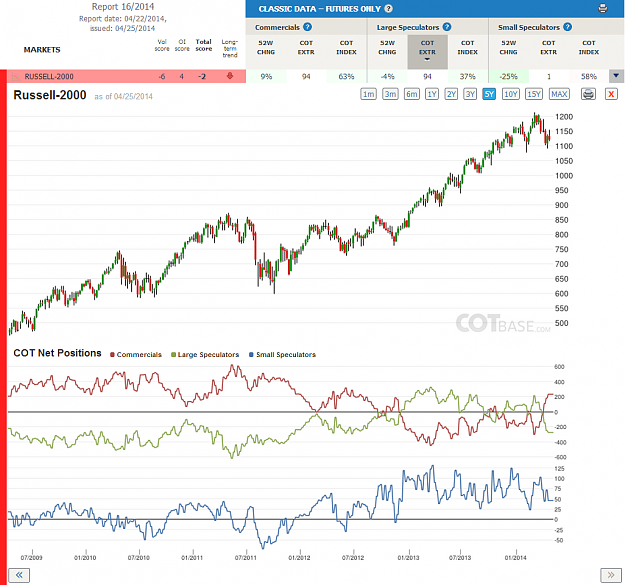Open the Classic Data help question mark
This screenshot has width=625, height=585.
pyautogui.click(x=388, y=8)
